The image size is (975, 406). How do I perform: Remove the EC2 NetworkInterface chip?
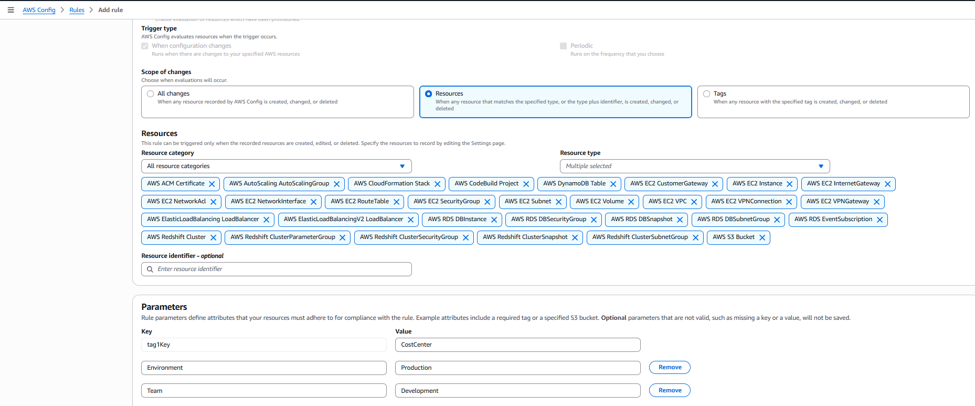(x=313, y=202)
